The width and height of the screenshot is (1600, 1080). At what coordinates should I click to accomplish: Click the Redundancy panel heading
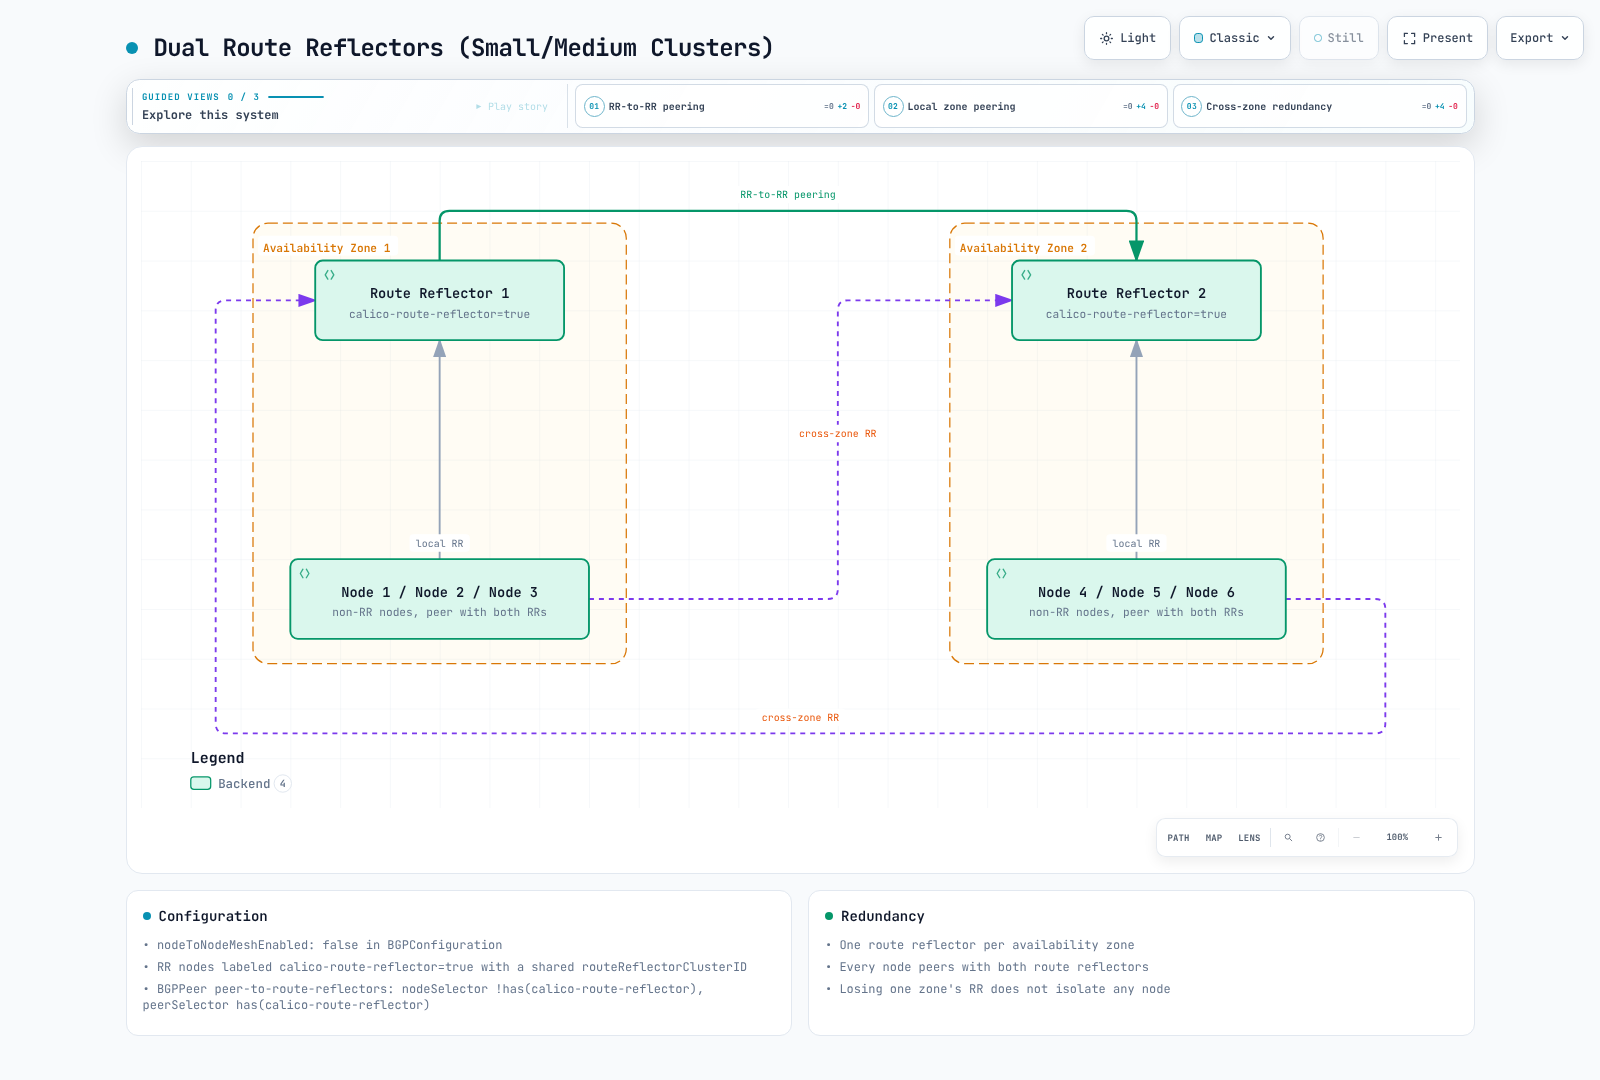coord(883,916)
